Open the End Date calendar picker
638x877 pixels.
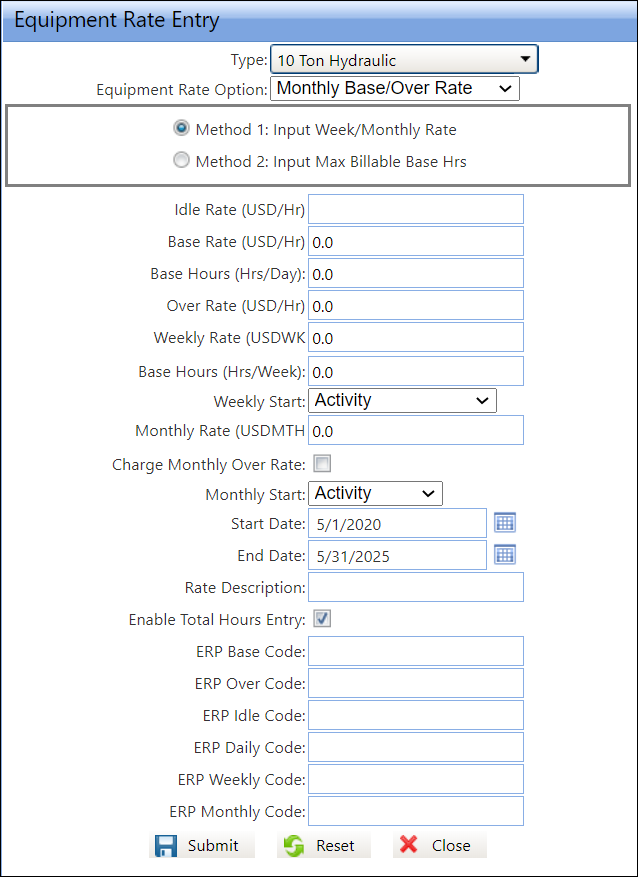505,555
